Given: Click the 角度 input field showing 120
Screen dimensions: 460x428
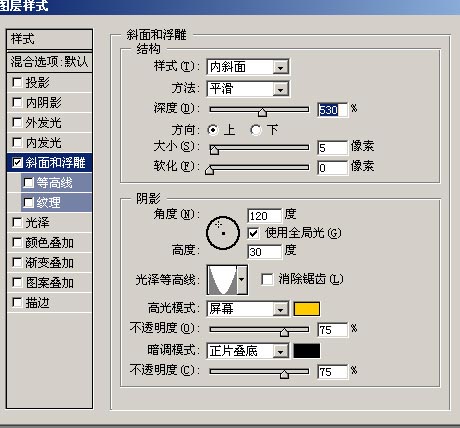Looking at the screenshot, I should tap(265, 216).
